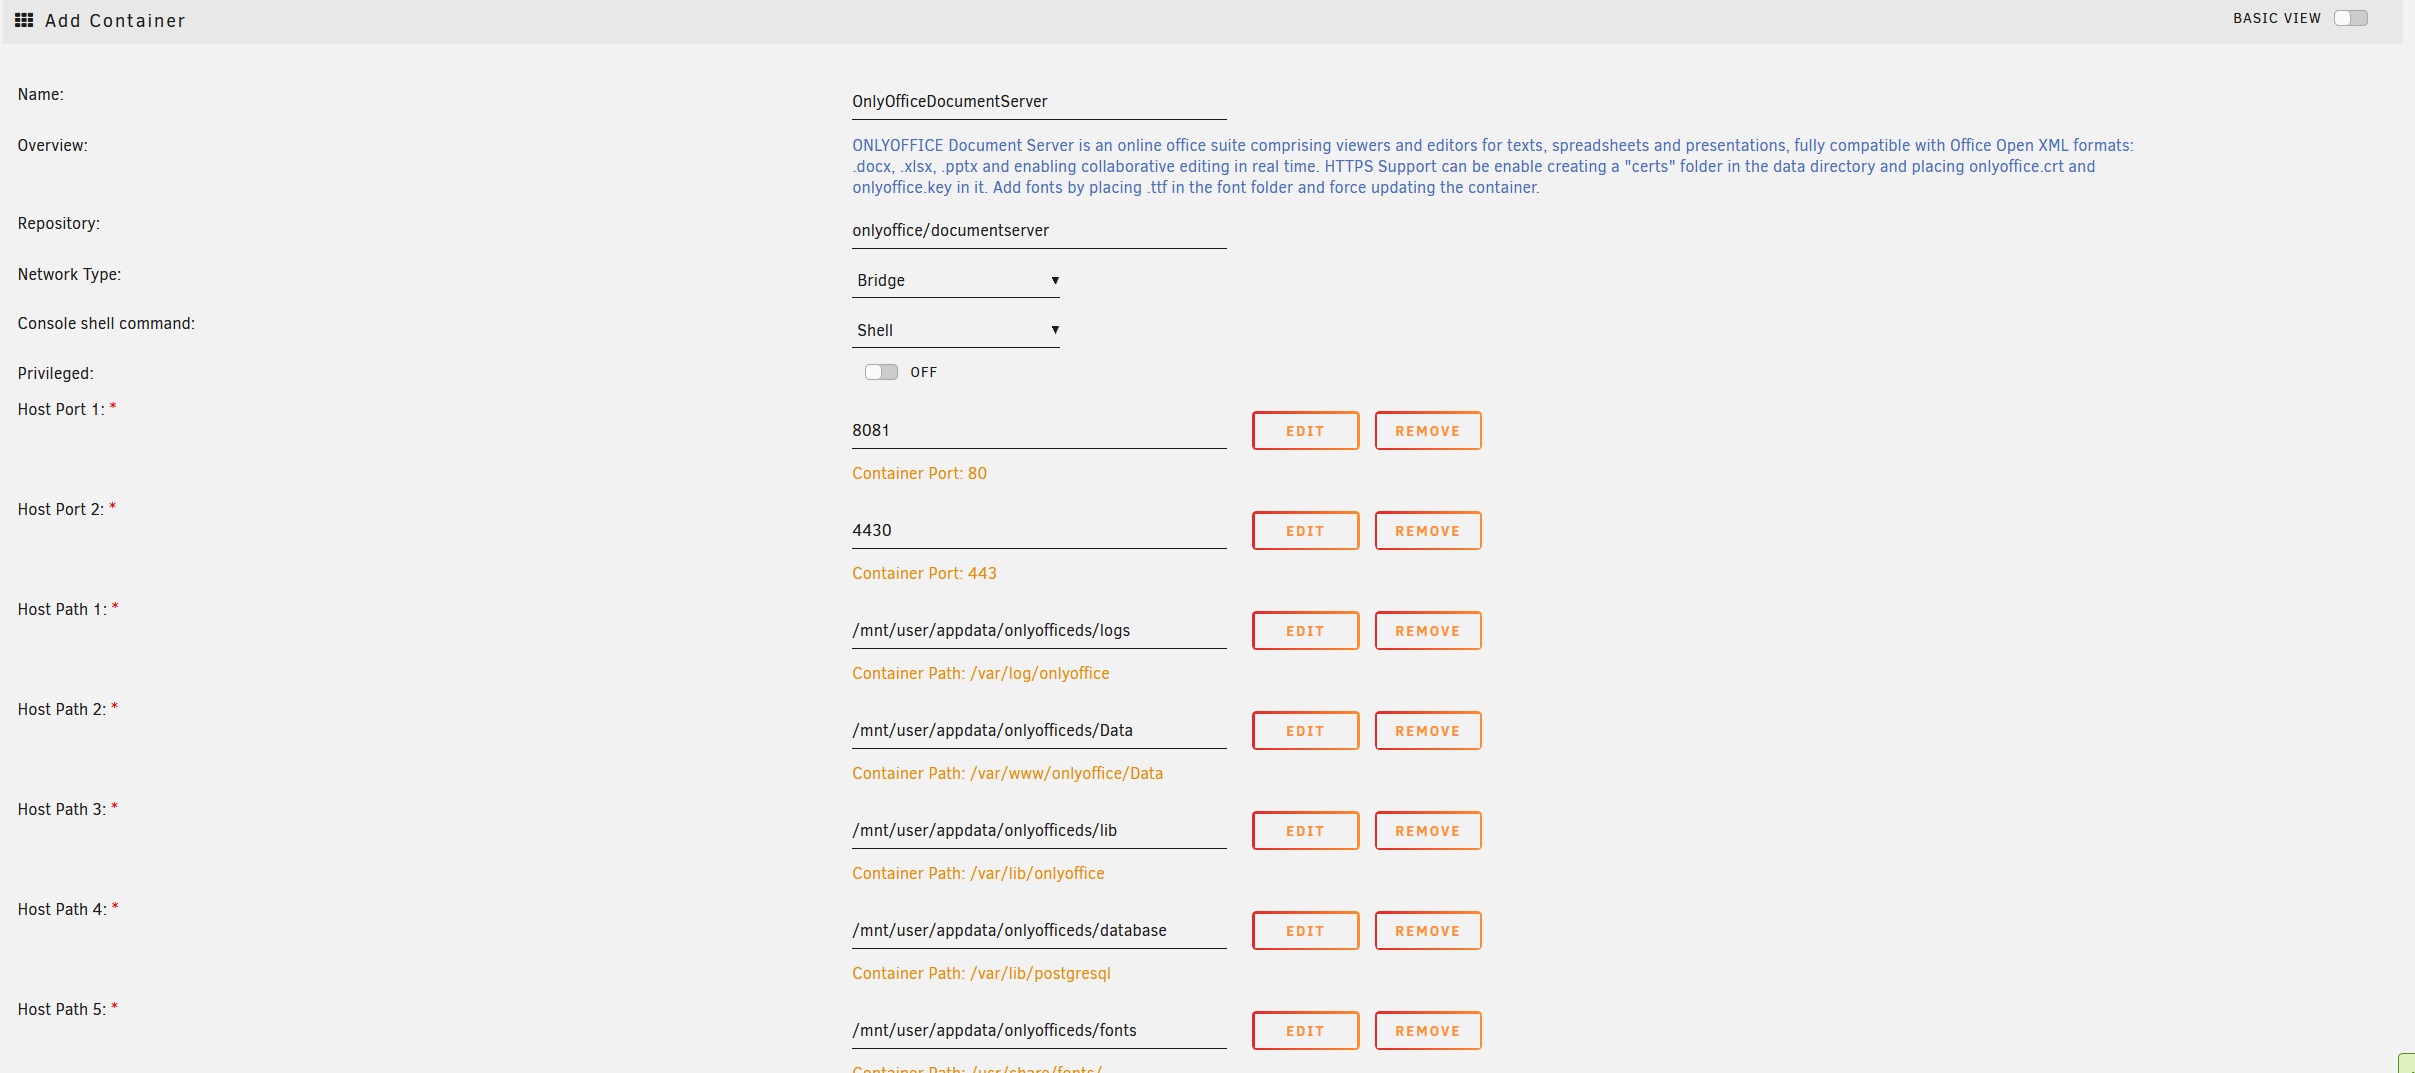2415x1073 pixels.
Task: Edit Host Path 1 logs mapping
Action: (x=1305, y=631)
